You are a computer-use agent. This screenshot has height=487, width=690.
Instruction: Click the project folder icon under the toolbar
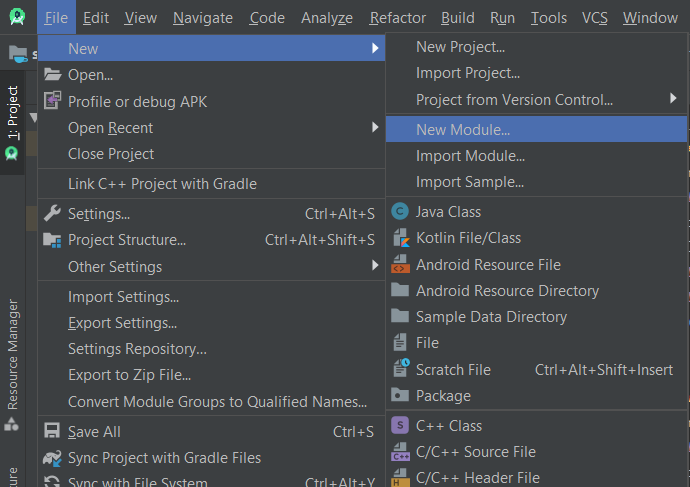18,54
